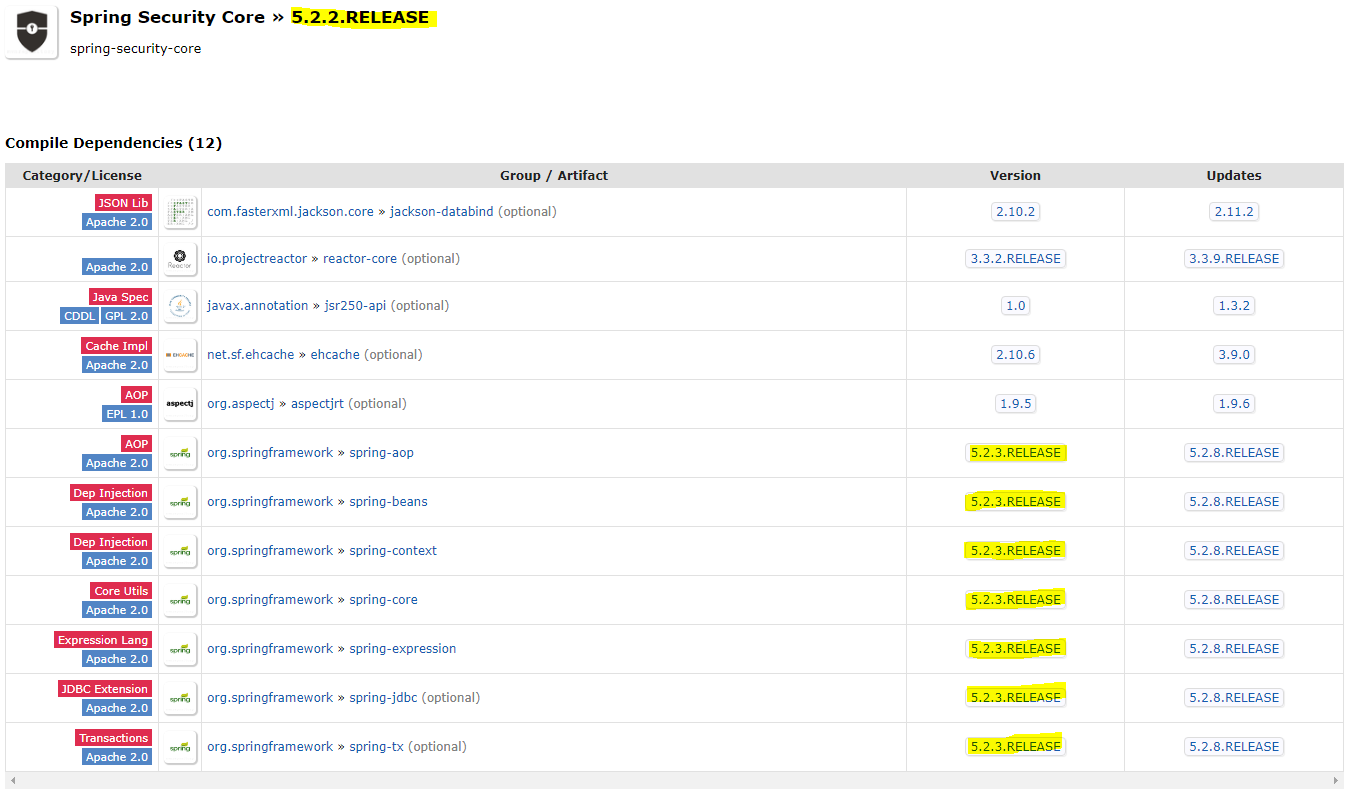
Task: Open com.fasterxml.jackson.core group link
Action: (x=290, y=212)
